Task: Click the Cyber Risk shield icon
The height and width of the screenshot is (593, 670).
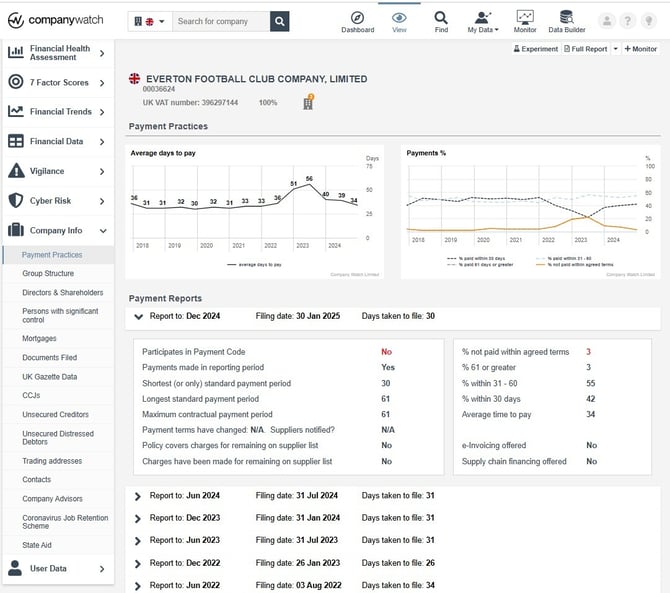Action: tap(16, 200)
